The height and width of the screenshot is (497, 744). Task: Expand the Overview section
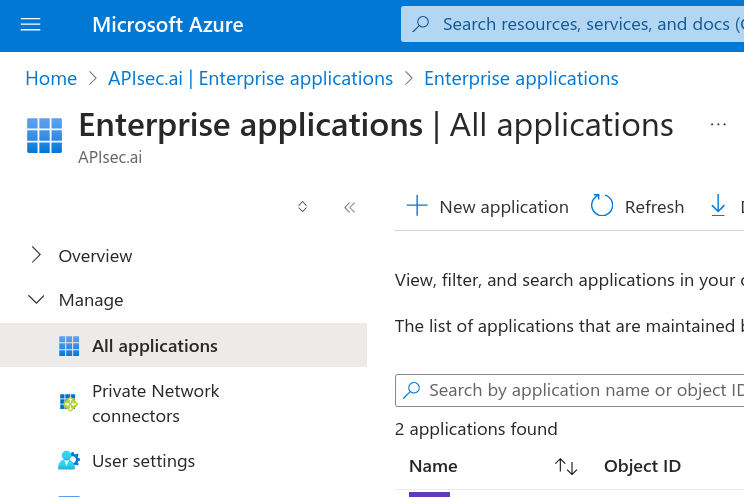(37, 256)
